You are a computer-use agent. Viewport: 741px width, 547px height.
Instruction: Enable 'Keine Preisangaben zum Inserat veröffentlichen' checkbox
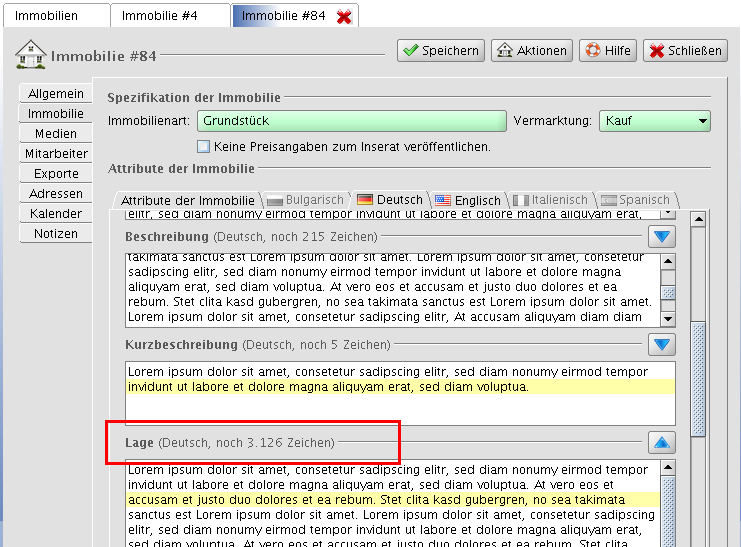click(202, 147)
